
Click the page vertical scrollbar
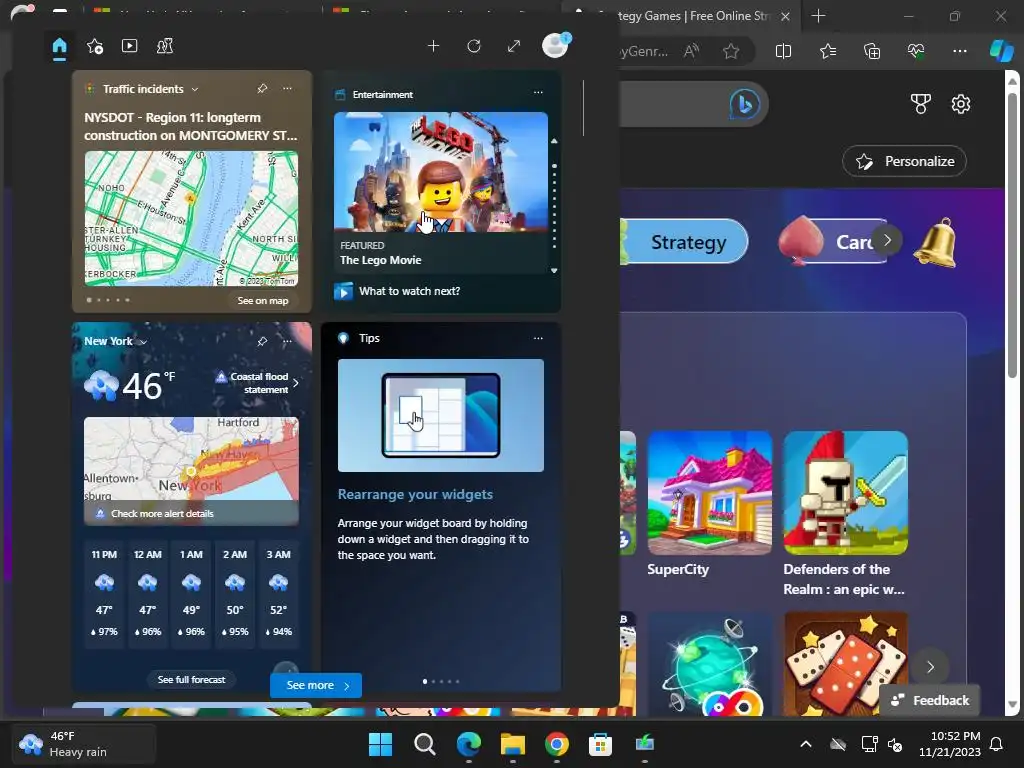pyautogui.click(x=1013, y=235)
